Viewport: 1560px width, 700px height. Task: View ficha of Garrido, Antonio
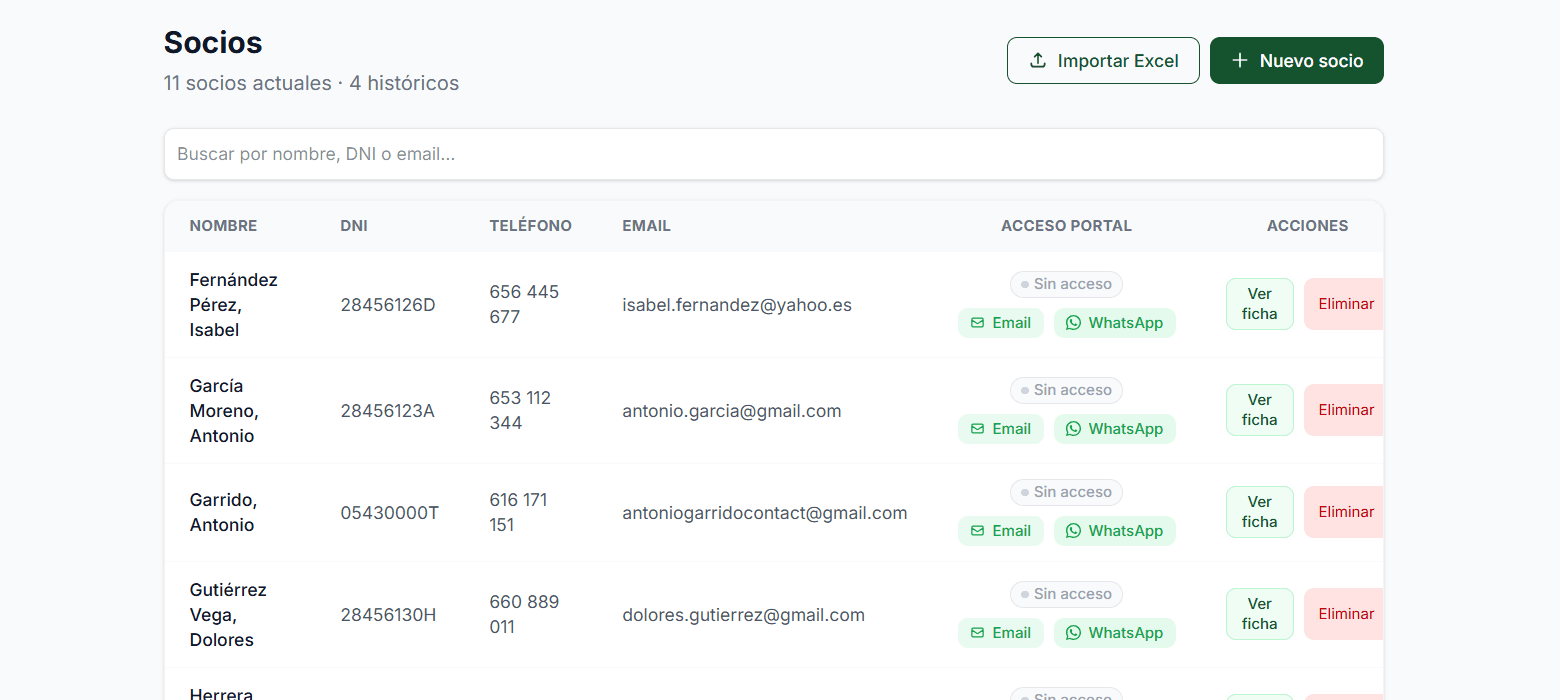[x=1260, y=512]
